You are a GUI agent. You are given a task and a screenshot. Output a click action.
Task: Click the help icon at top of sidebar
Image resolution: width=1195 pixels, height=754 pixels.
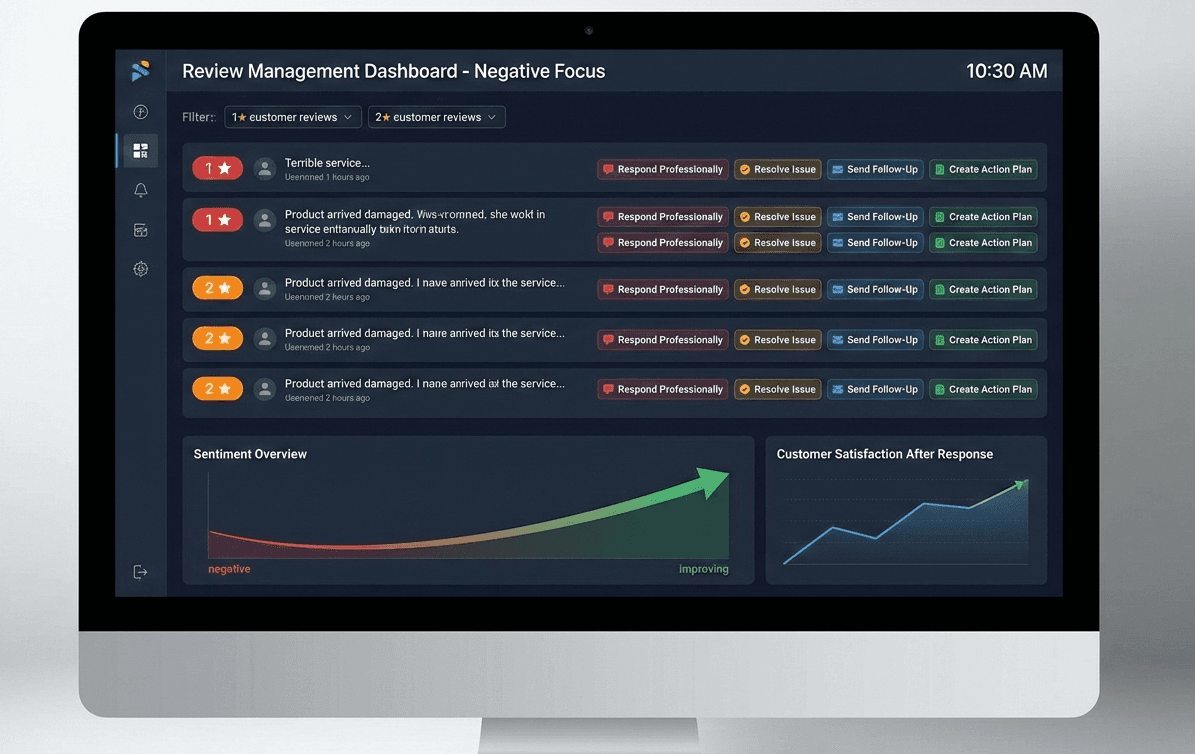coord(140,111)
